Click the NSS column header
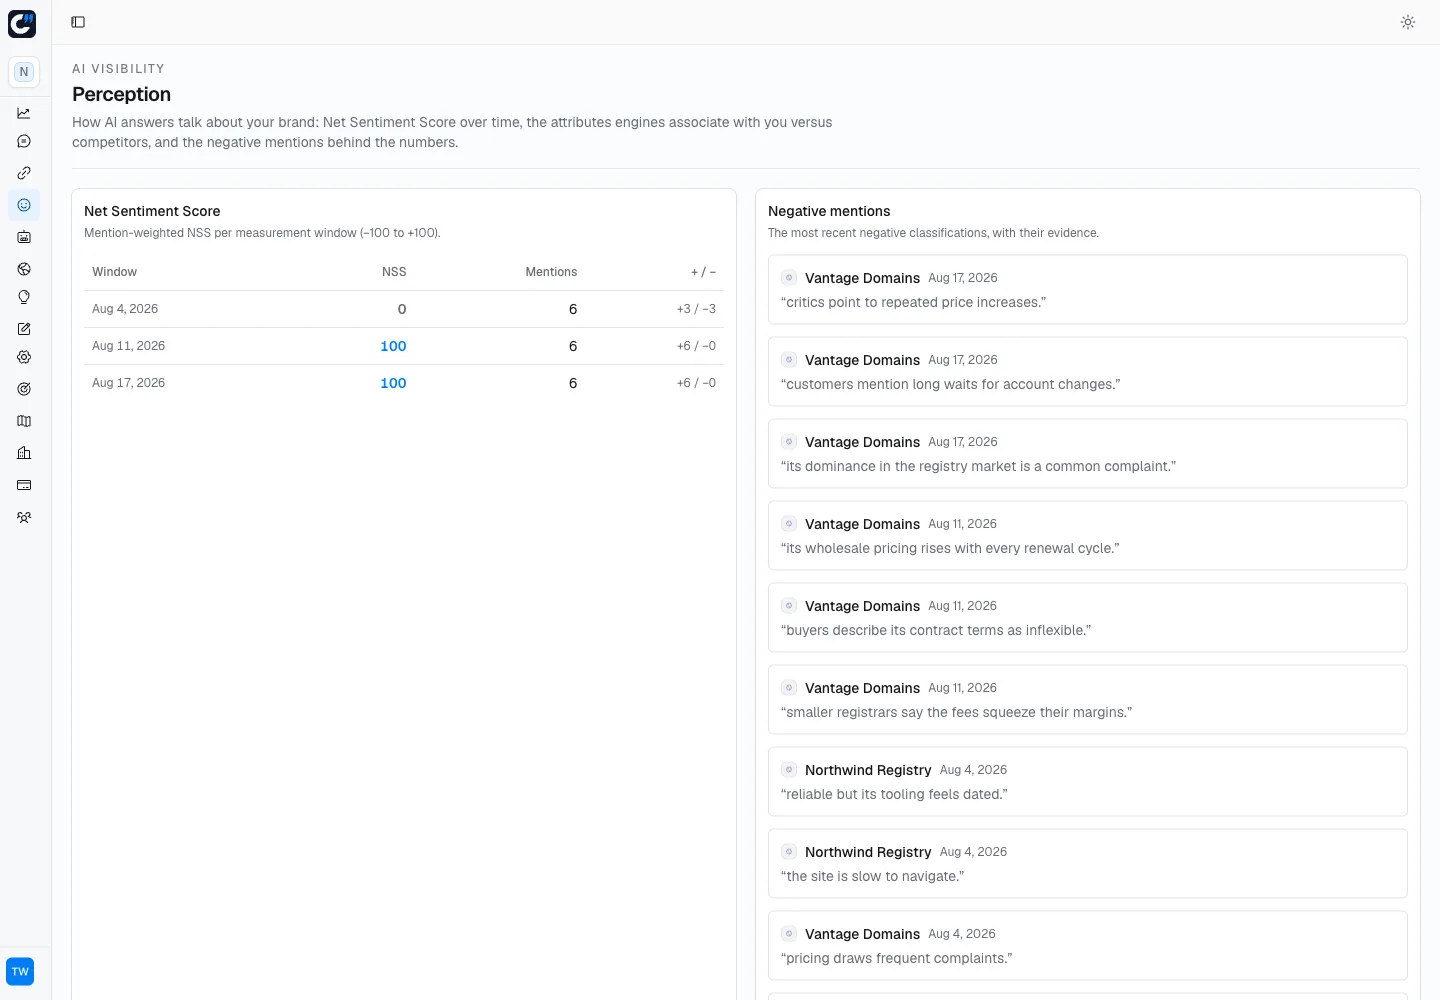This screenshot has height=1000, width=1440. pos(394,272)
